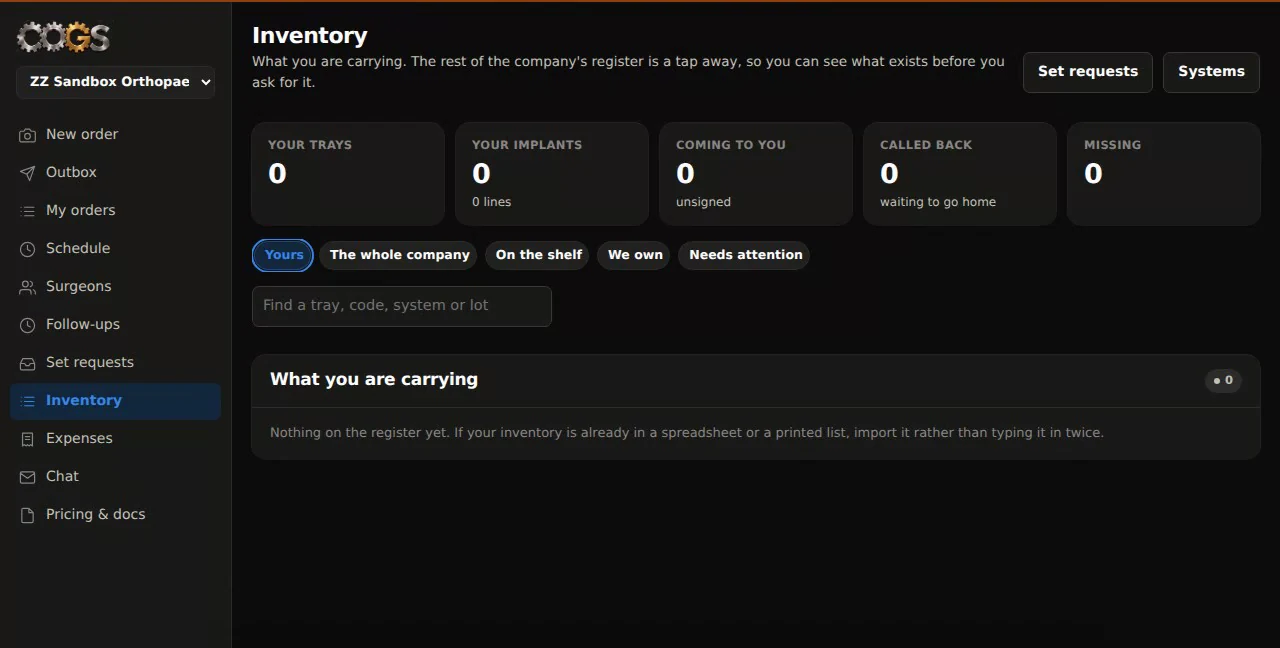
Task: Click the people icon beside Surgeons
Action: coord(28,287)
